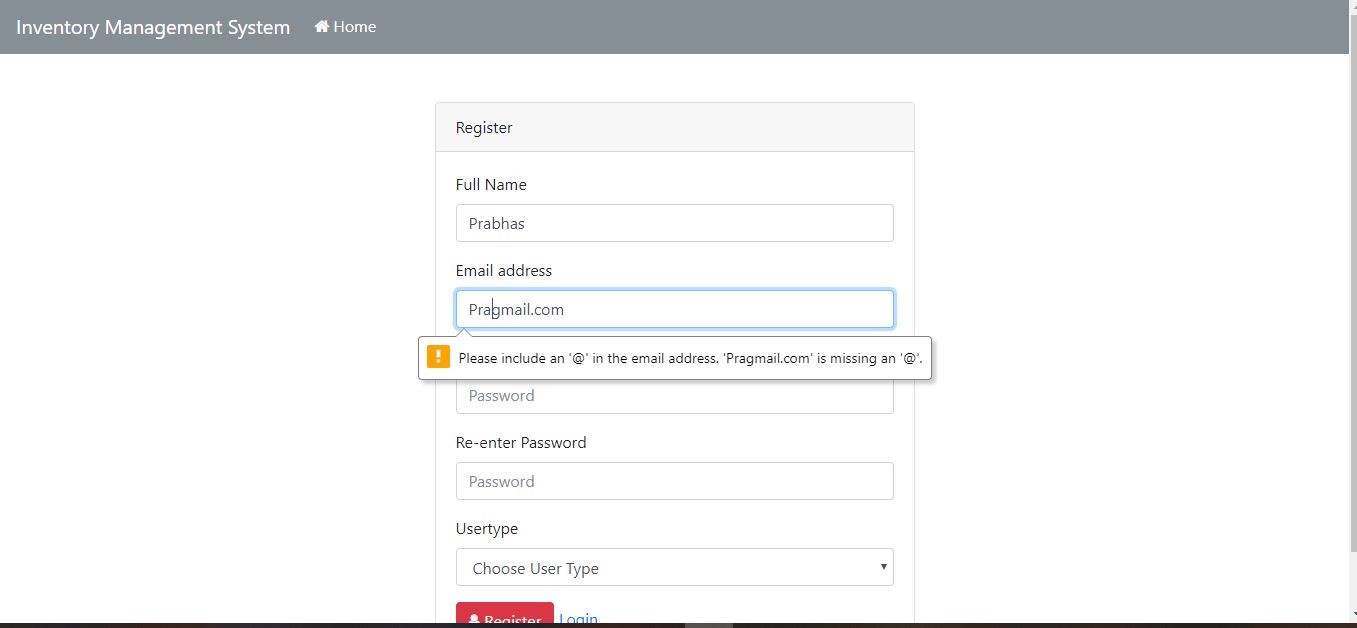Screen dimensions: 1357x628
Task: Click inside the Full Name field
Action: click(674, 223)
